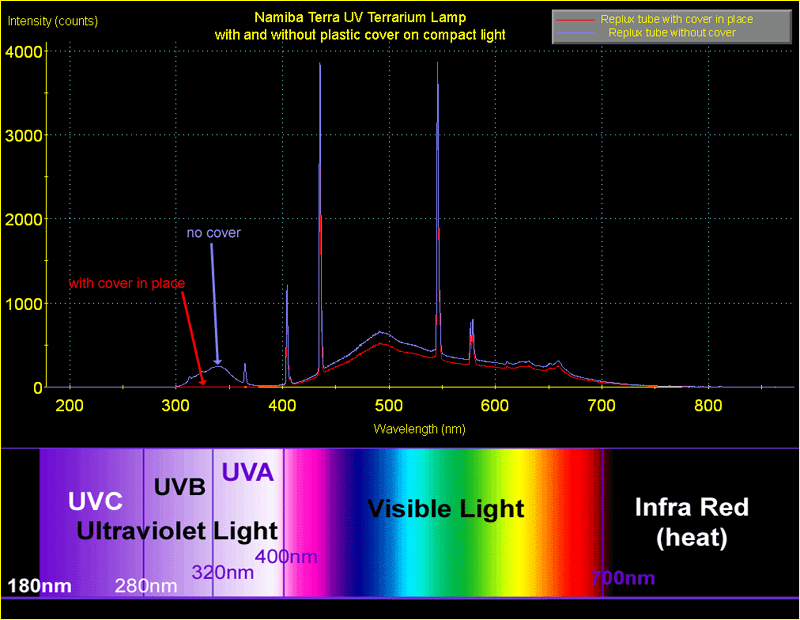This screenshot has width=800, height=620.
Task: Click the x-axis value 200
Action: point(69,406)
